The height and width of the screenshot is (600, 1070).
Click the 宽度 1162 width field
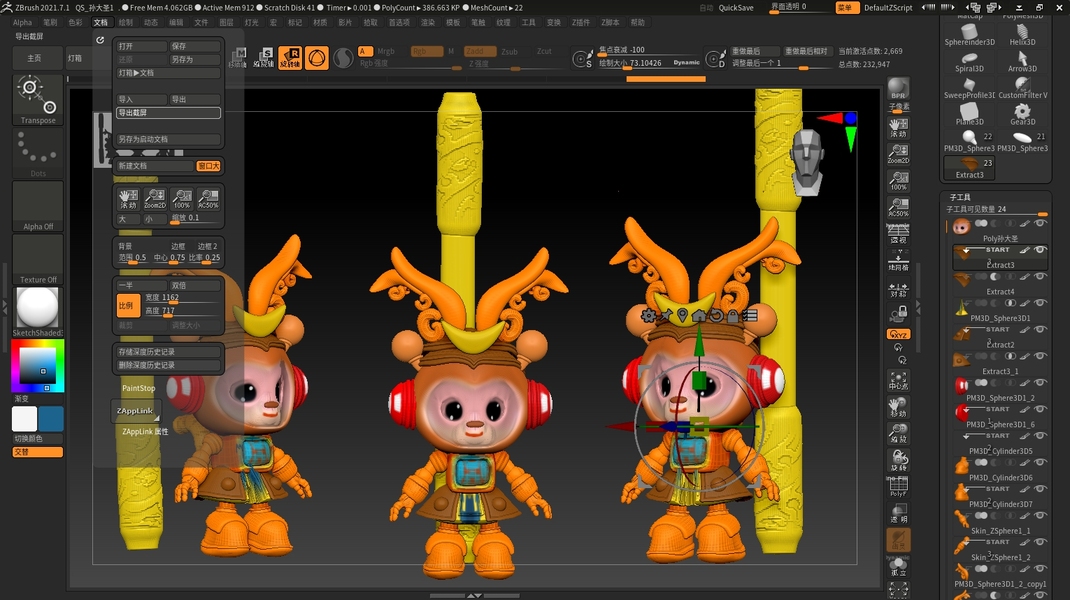(x=182, y=298)
